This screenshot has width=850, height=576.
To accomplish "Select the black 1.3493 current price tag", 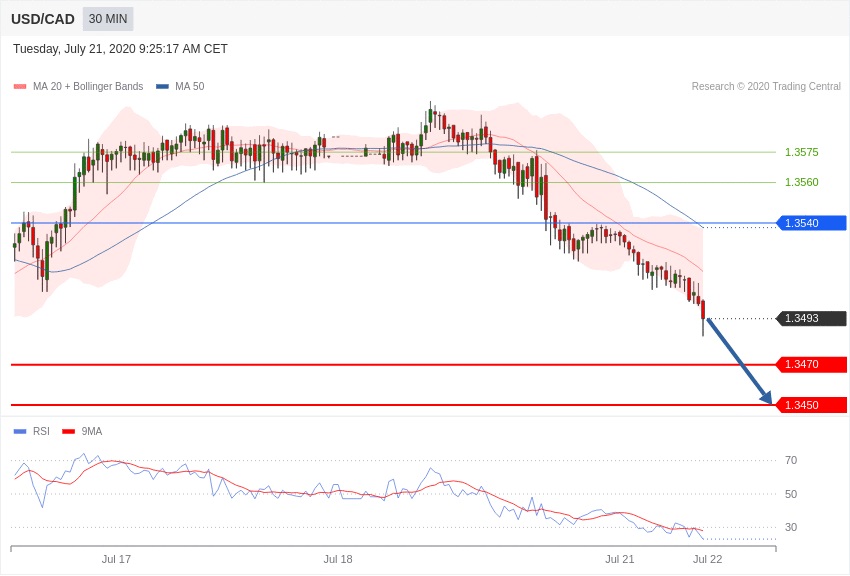I will (x=811, y=318).
